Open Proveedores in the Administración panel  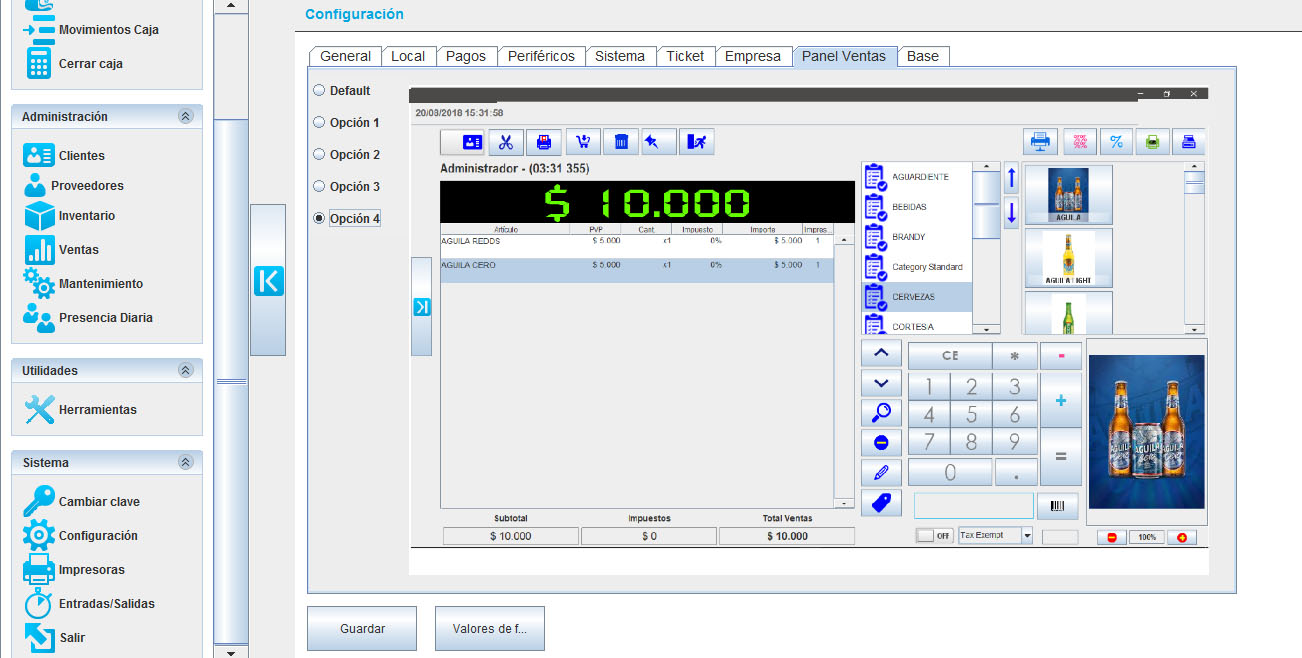pos(36,186)
